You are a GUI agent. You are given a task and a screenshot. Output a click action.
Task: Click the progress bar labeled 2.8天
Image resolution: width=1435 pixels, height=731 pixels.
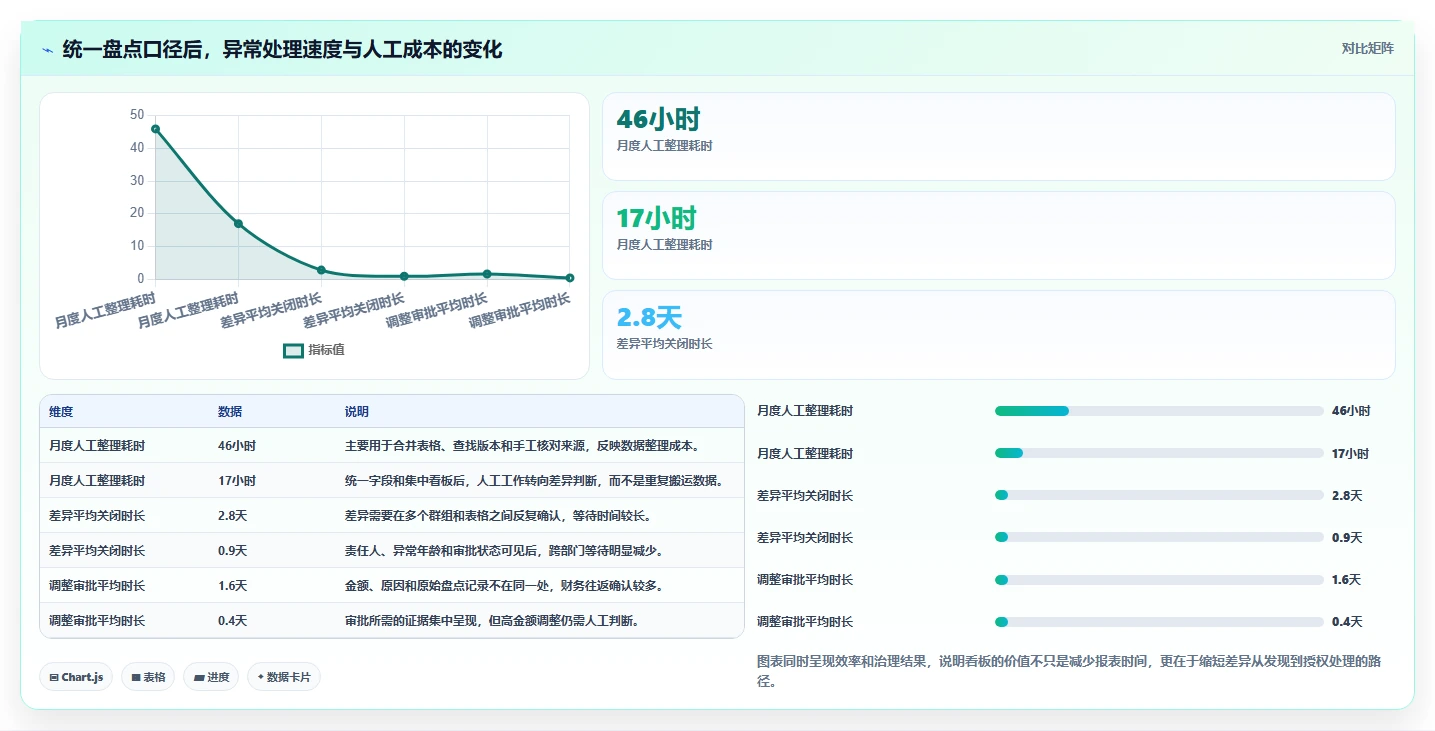point(1159,495)
